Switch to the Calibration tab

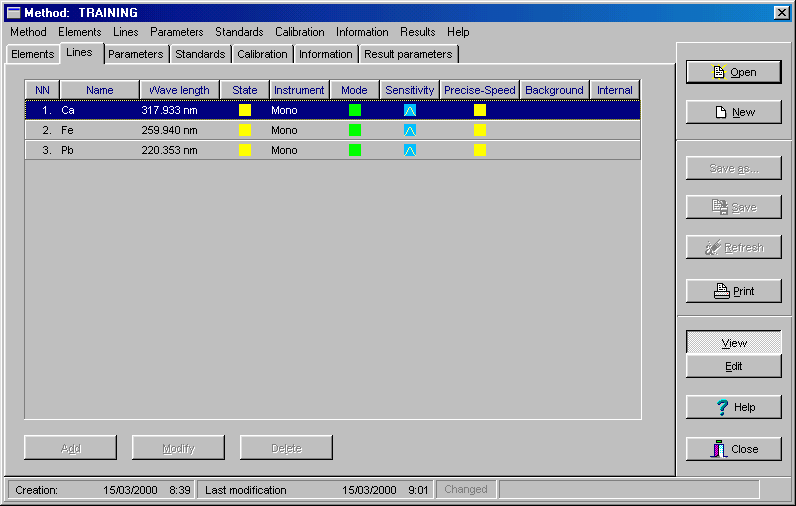(262, 54)
